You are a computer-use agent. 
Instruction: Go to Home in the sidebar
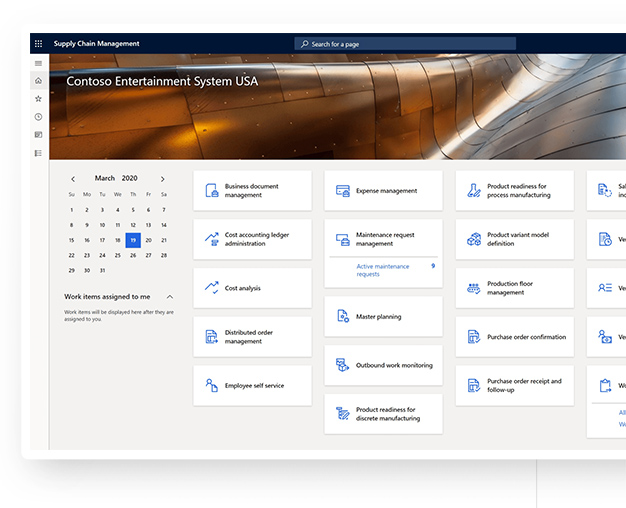click(38, 81)
